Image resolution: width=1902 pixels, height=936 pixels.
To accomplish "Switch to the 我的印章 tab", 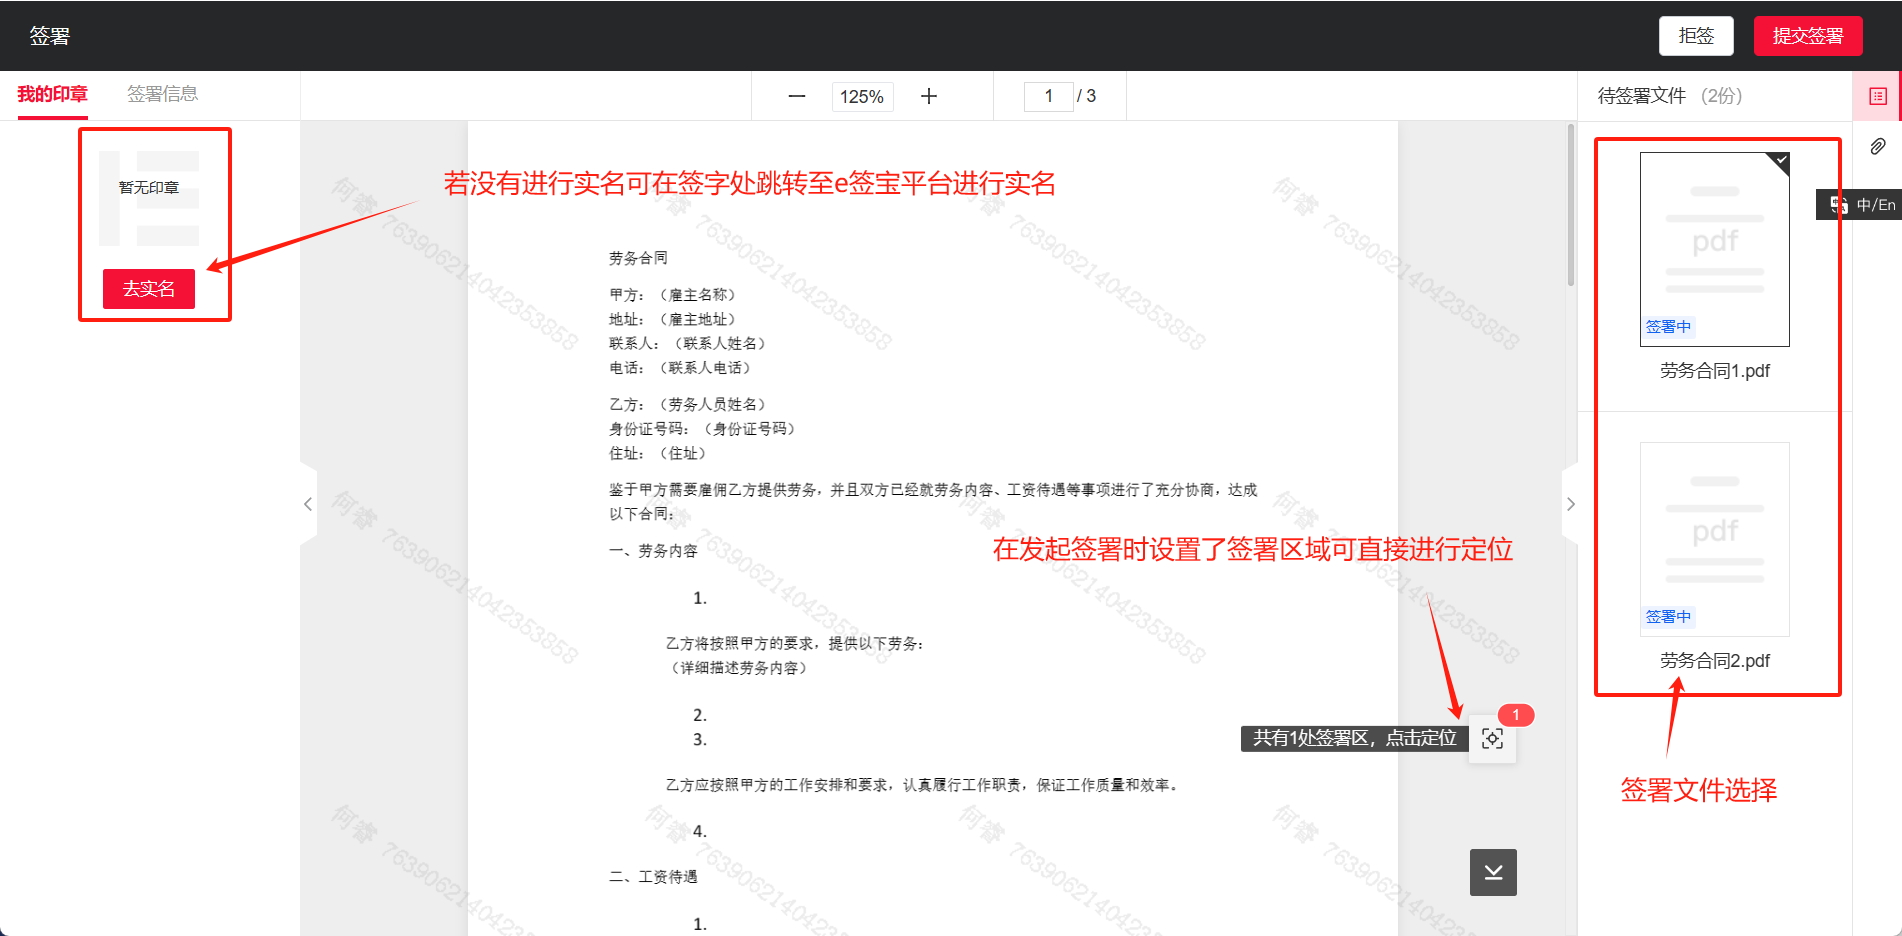I will (53, 94).
